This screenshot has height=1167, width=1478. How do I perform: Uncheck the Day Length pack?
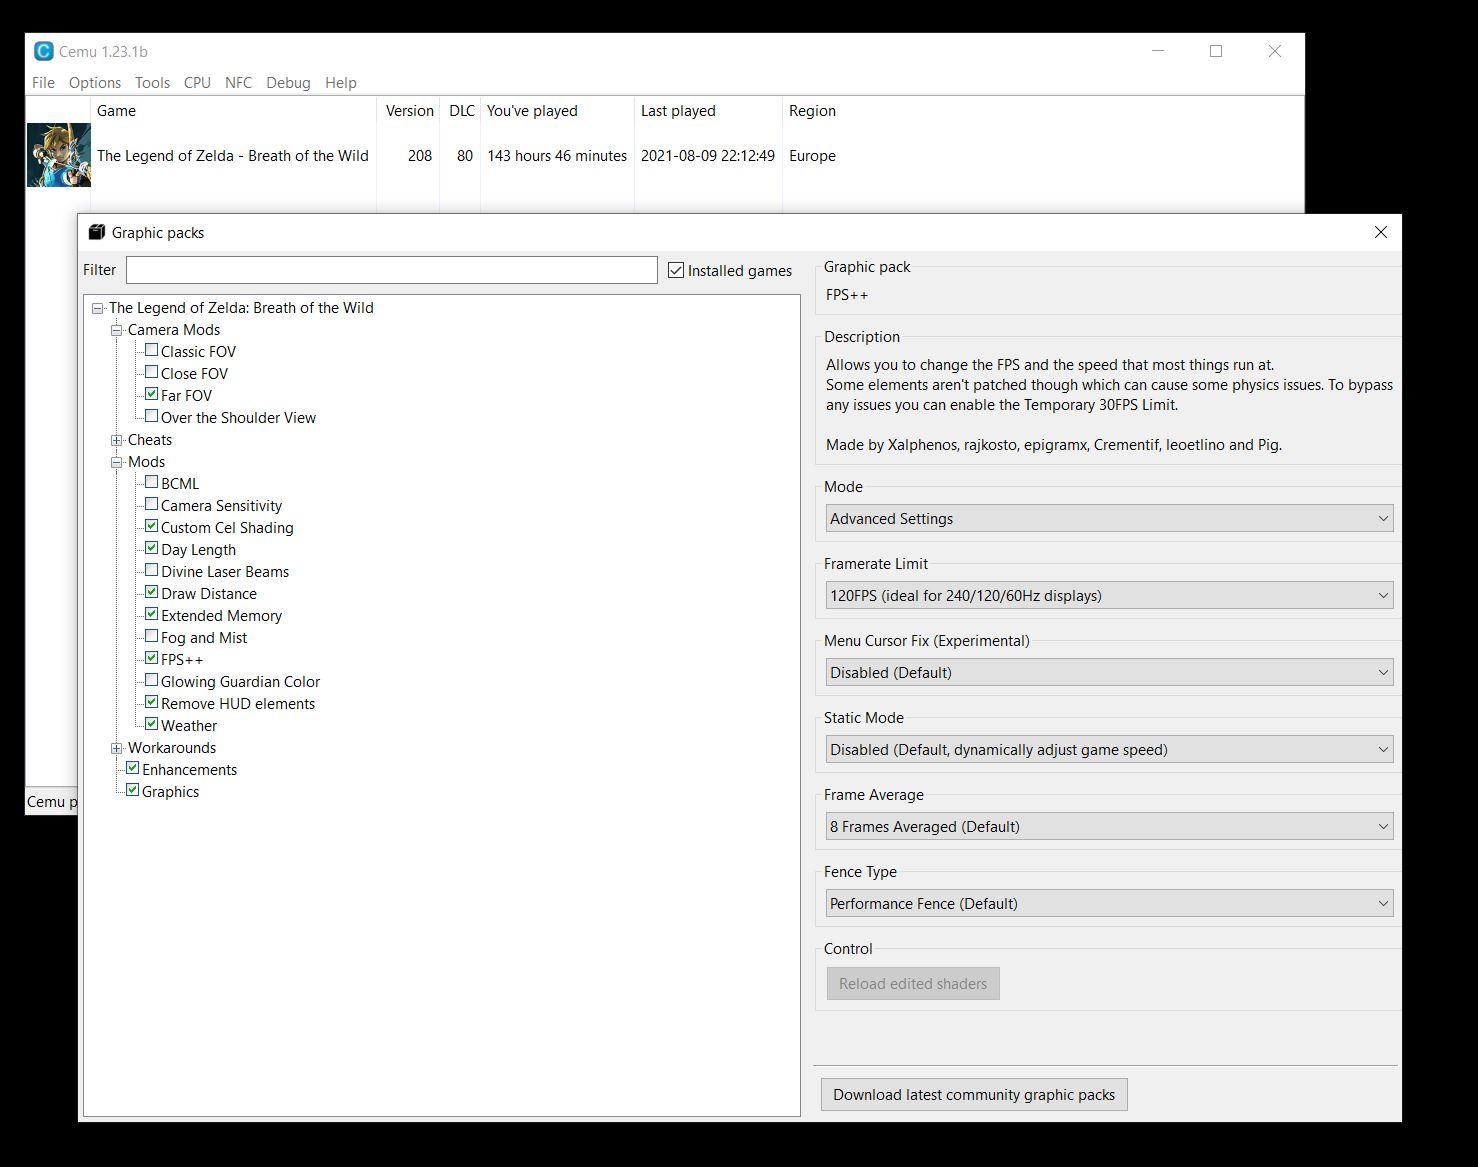[151, 548]
